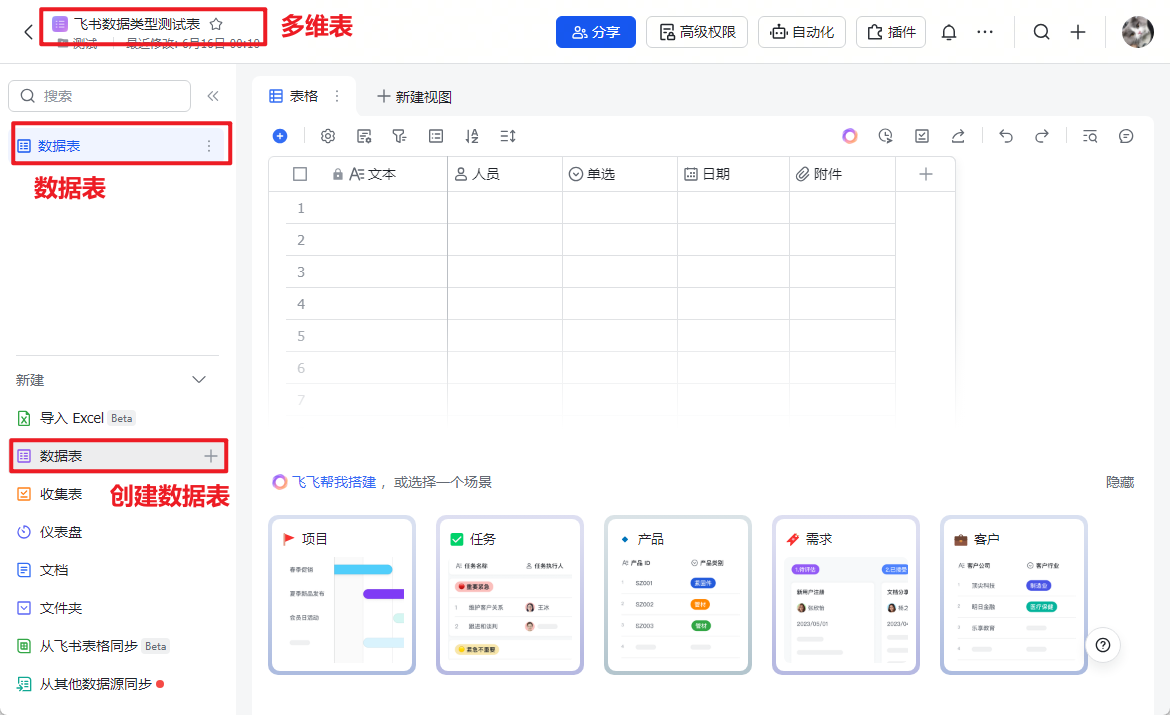Click the blue add-record plus icon
Viewport: 1170px width, 715px height.
point(280,136)
